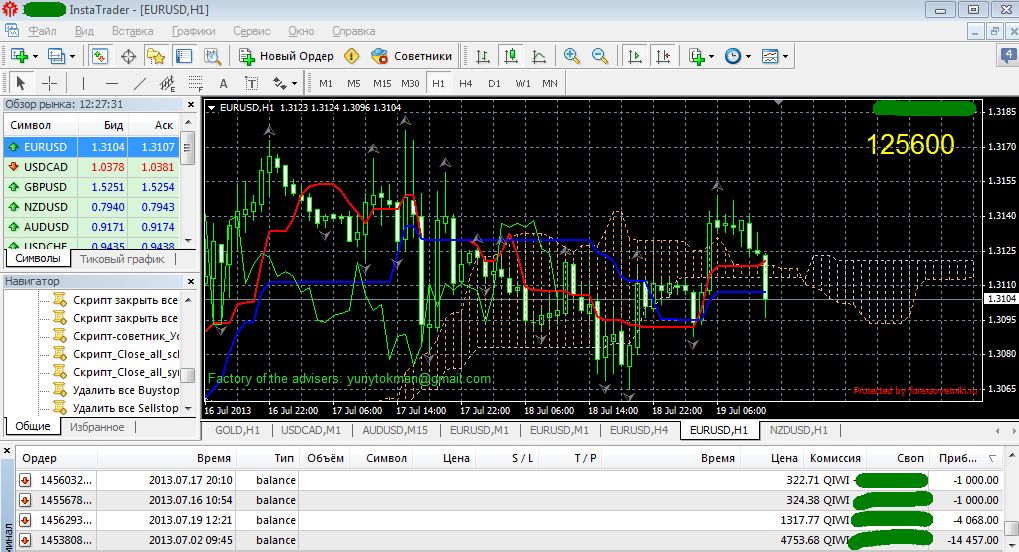Enable chart auto scroll
The image size is (1019, 552).
pyautogui.click(x=633, y=56)
